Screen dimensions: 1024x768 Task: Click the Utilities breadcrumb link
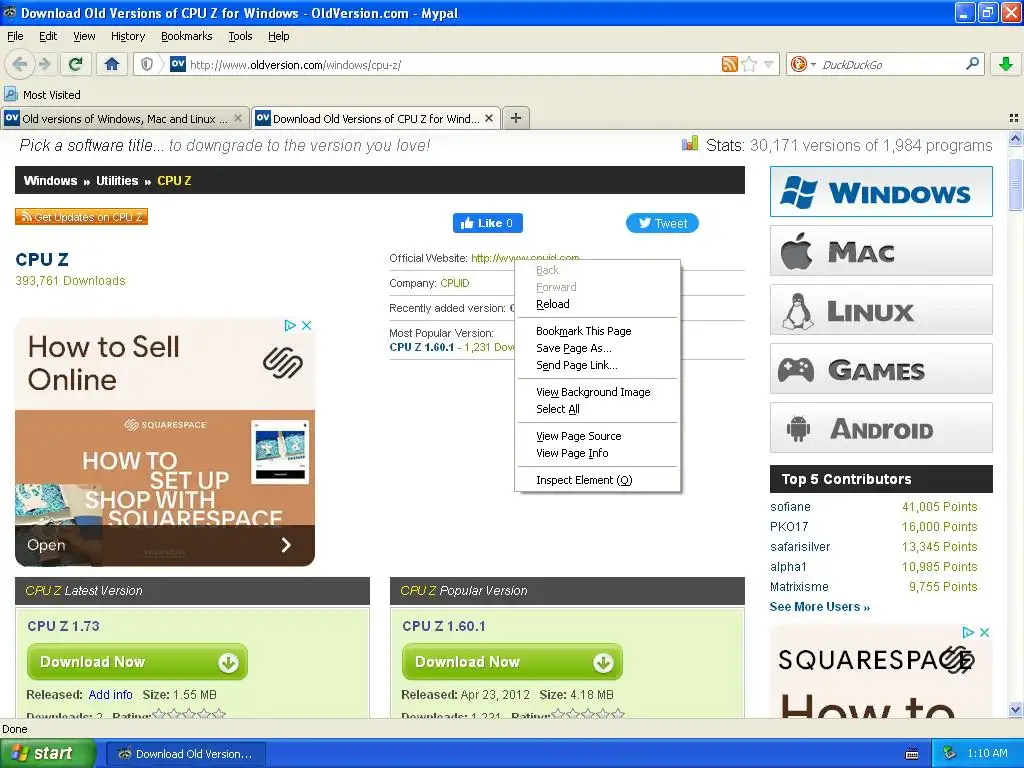tap(117, 181)
